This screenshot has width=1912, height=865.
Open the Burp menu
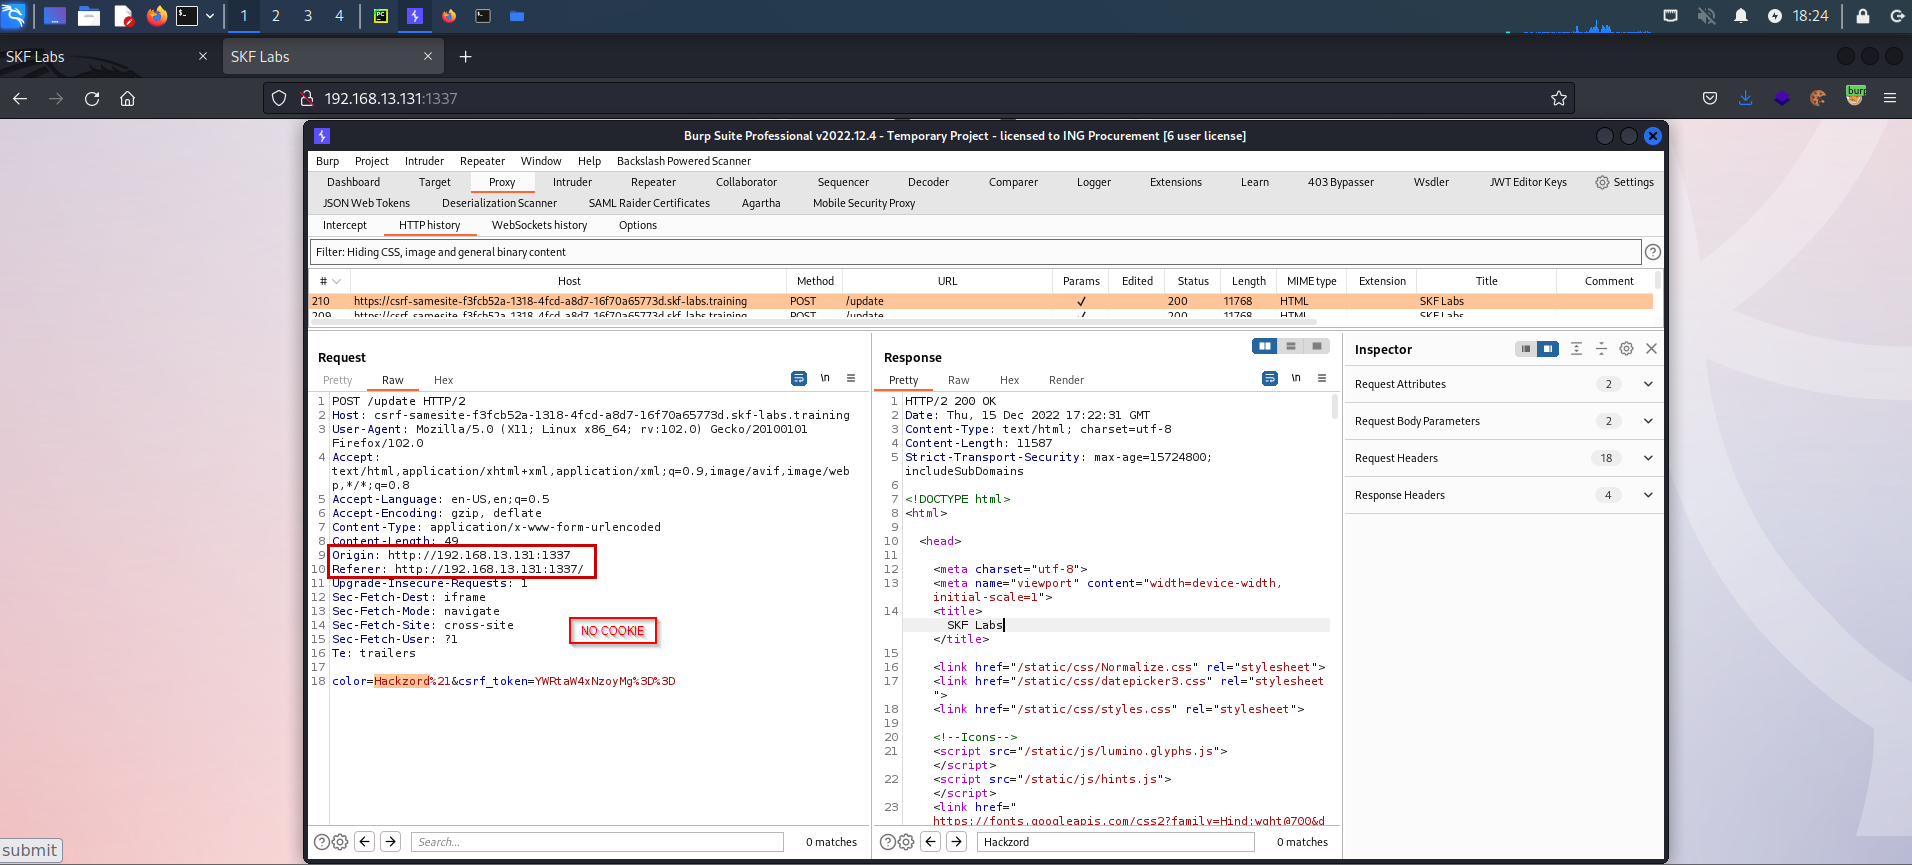(x=327, y=161)
